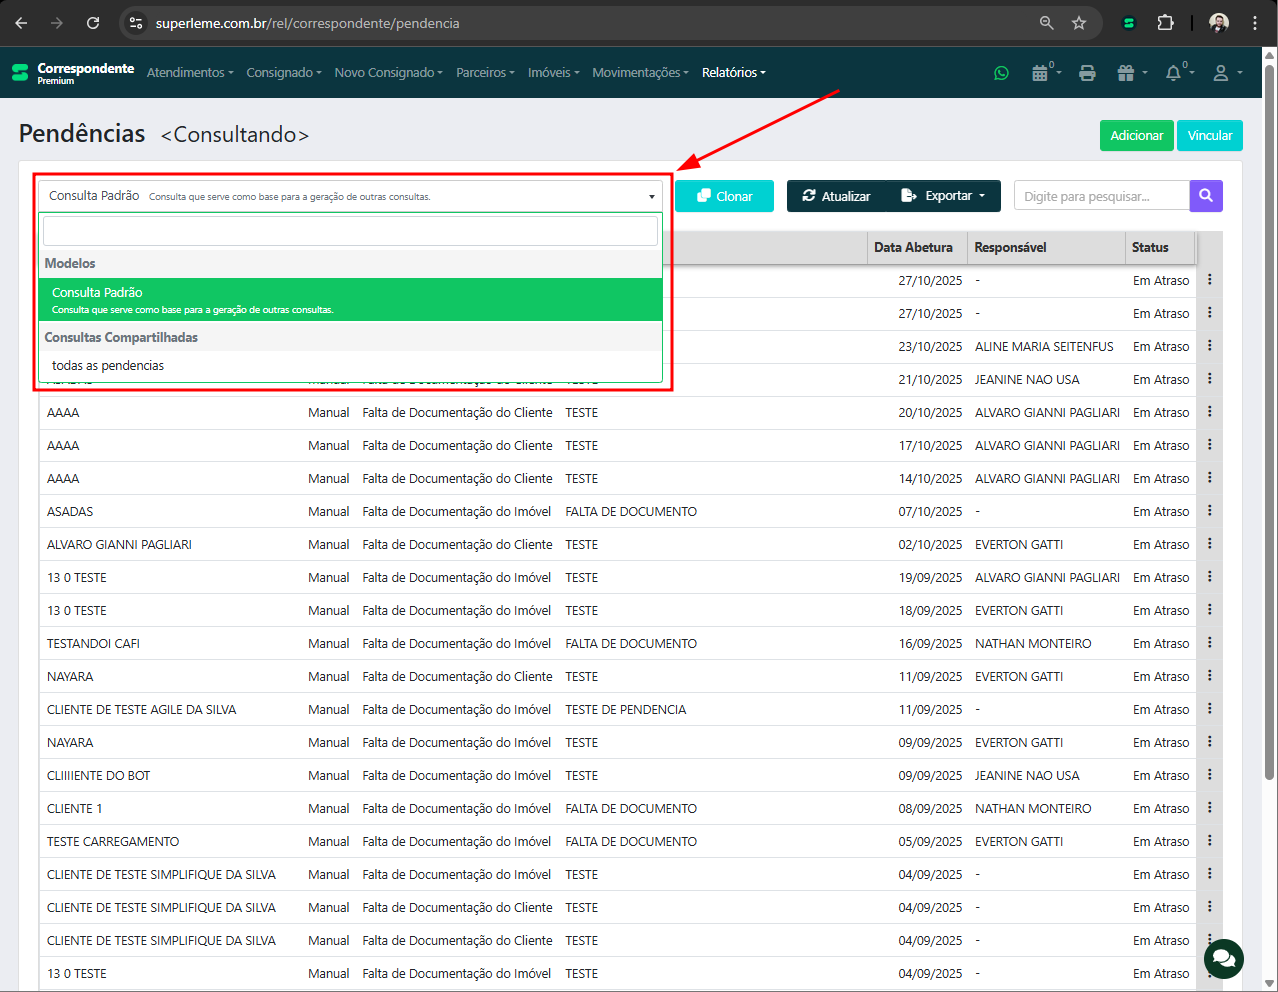Bookmark this page with star icon

[x=1079, y=23]
